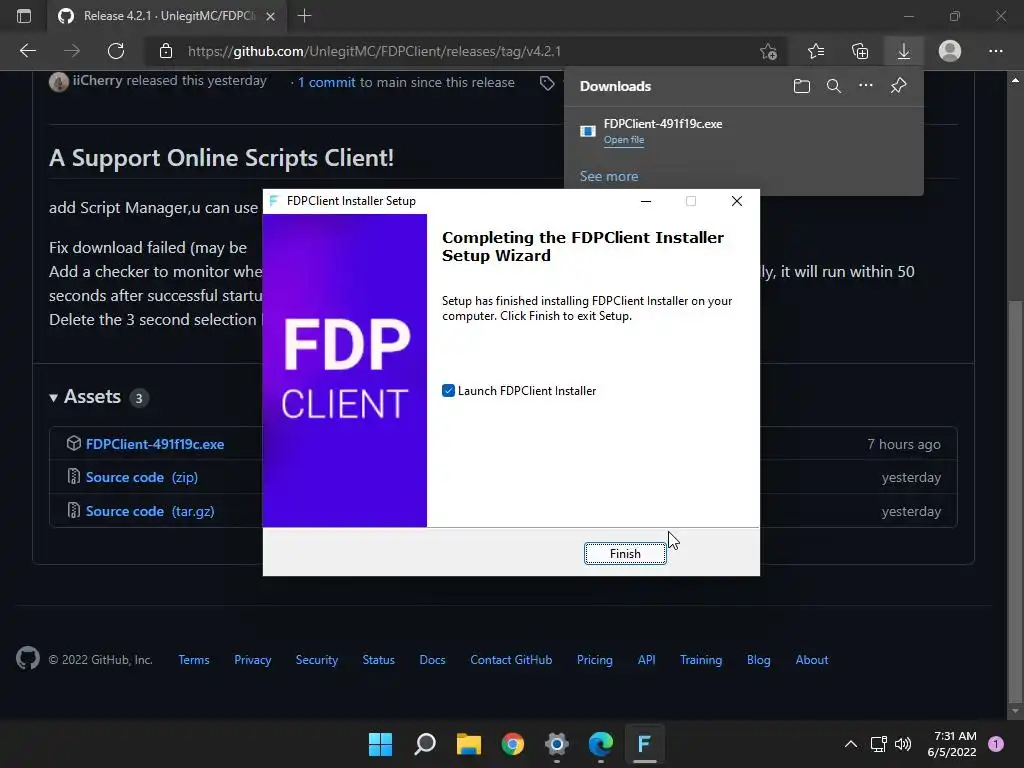1024x768 pixels.
Task: Open the API footer link
Action: pyautogui.click(x=647, y=660)
